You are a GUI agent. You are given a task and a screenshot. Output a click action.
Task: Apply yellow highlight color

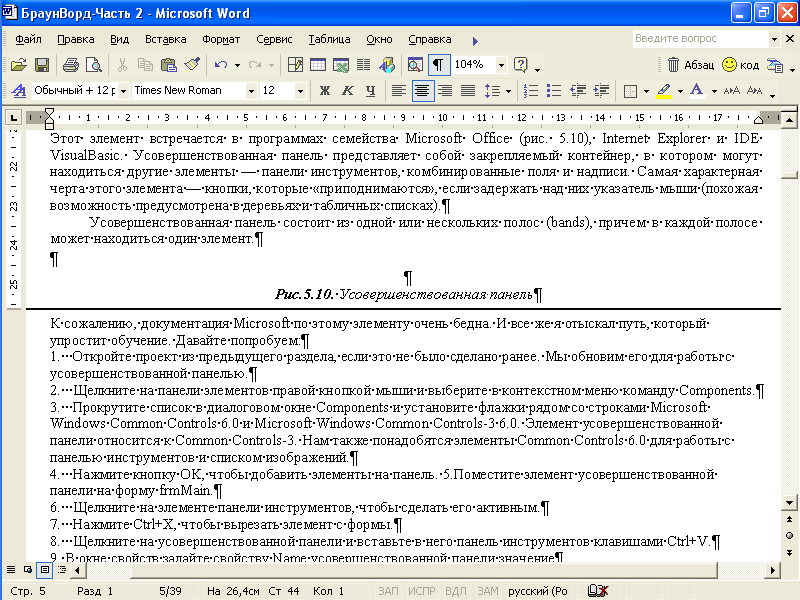pos(664,91)
